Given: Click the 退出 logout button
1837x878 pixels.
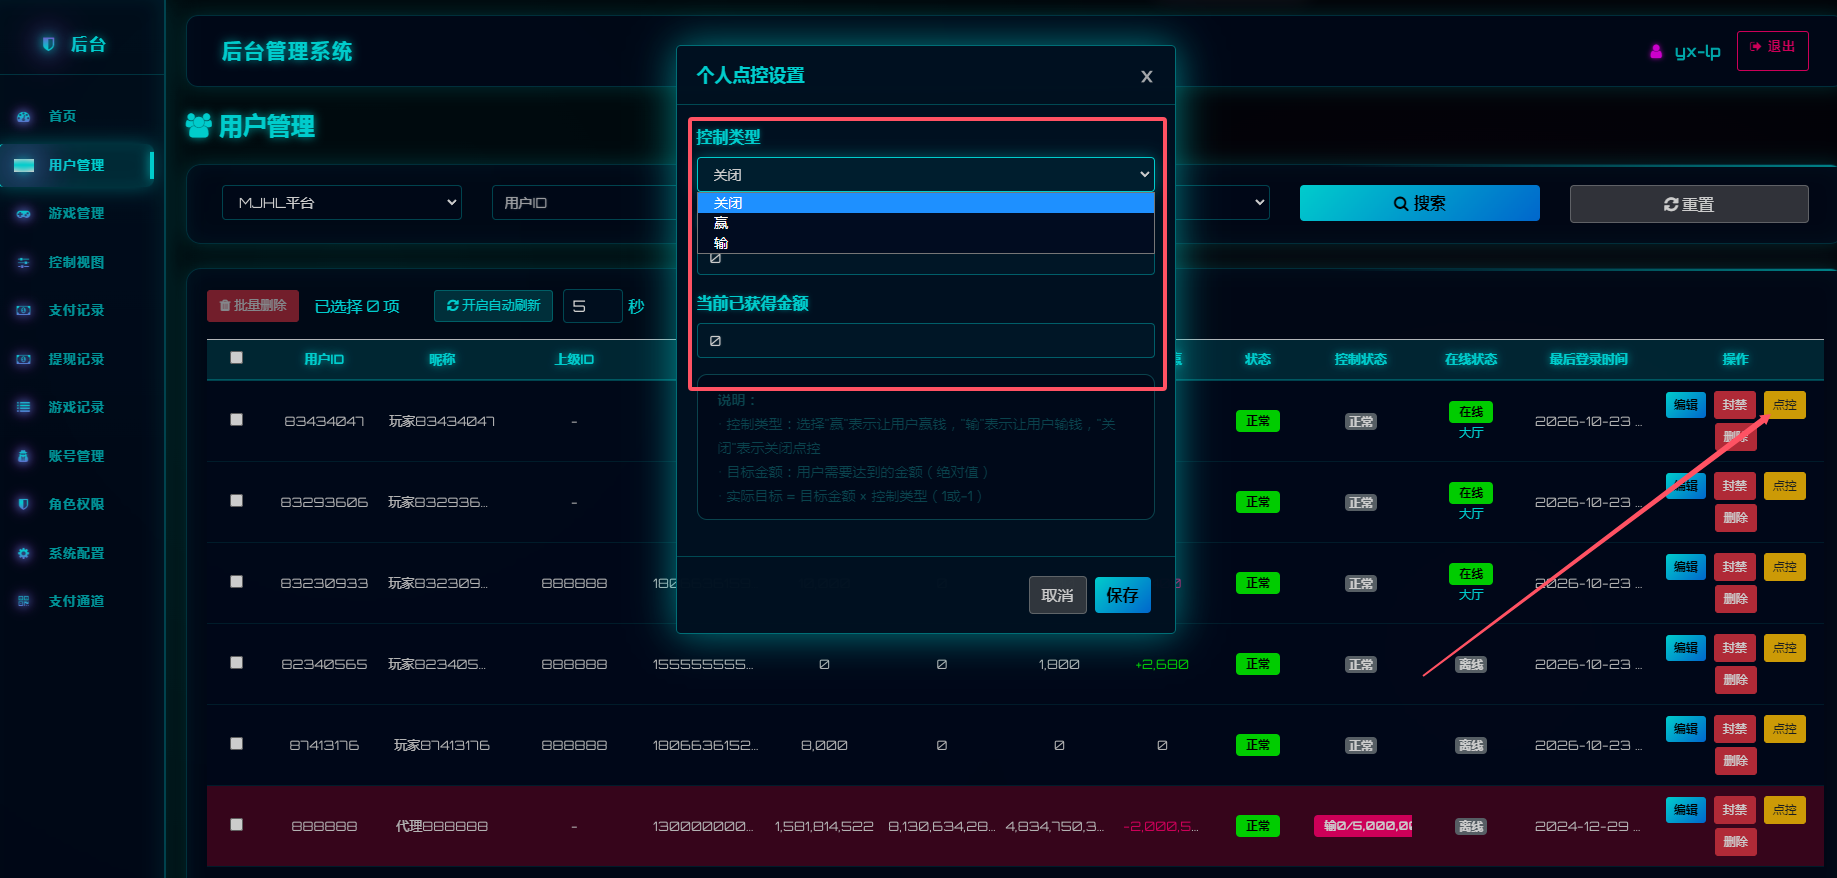Looking at the screenshot, I should (x=1773, y=51).
